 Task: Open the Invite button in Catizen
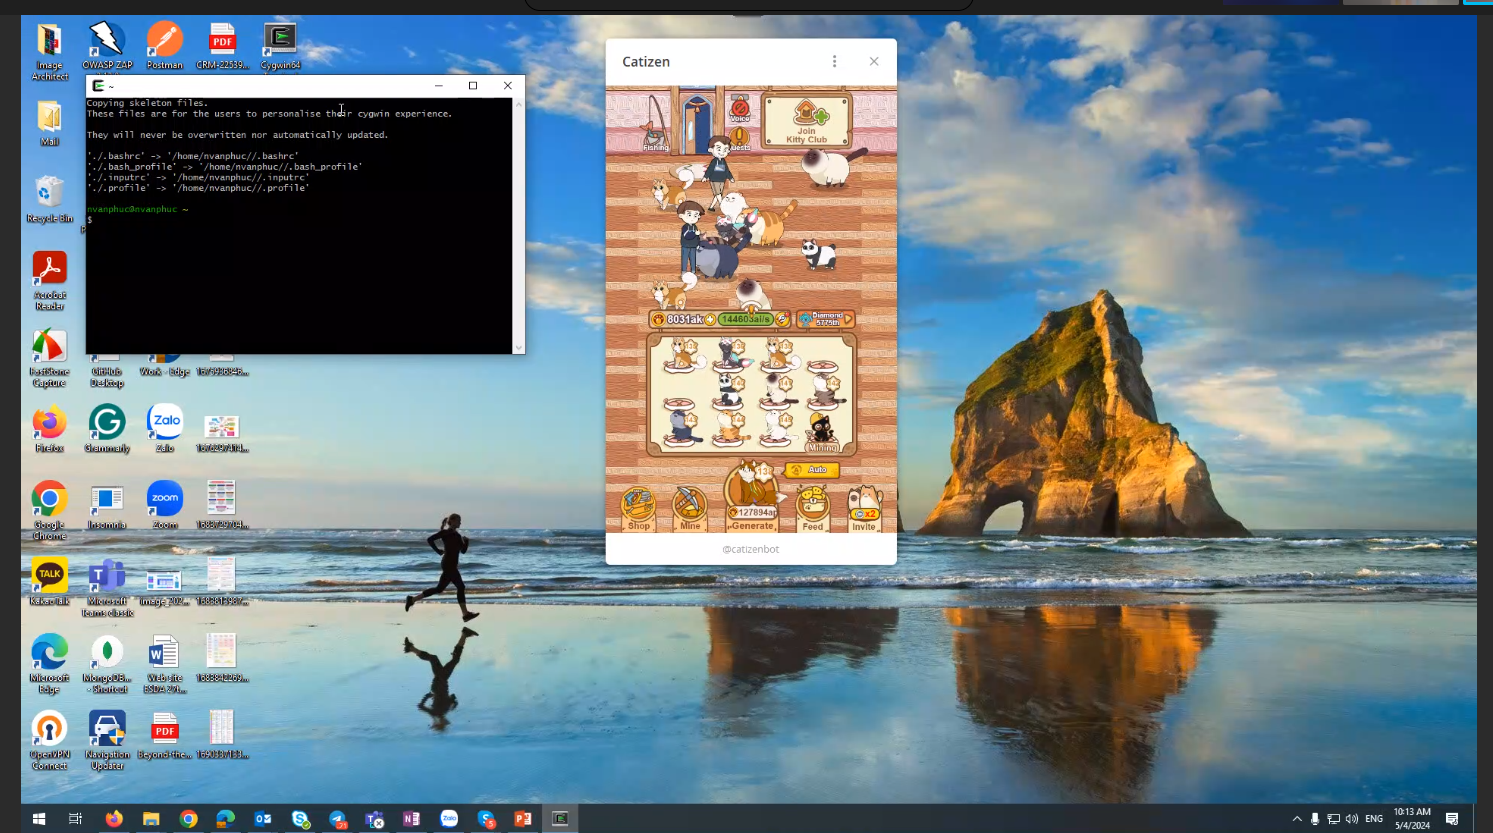864,508
